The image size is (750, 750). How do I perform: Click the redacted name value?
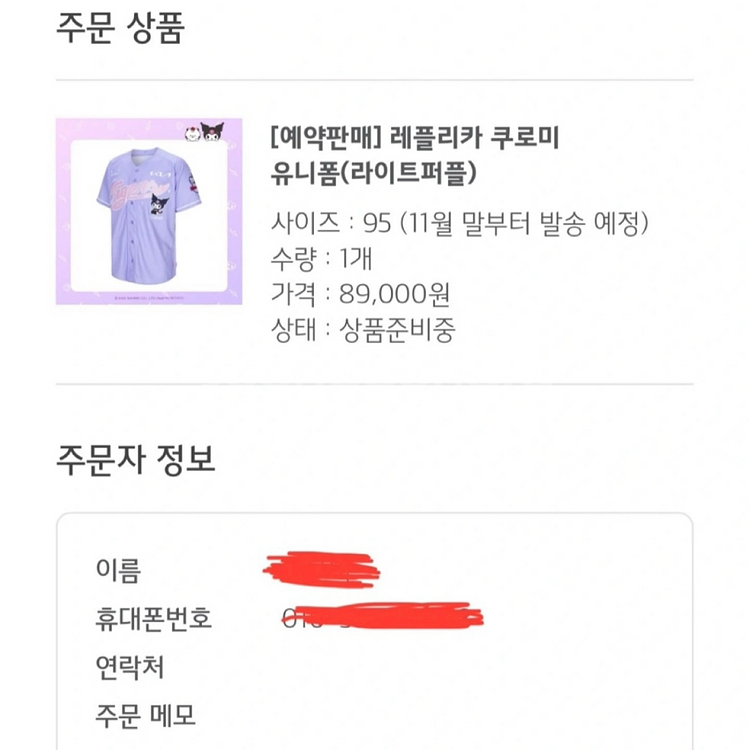click(317, 568)
